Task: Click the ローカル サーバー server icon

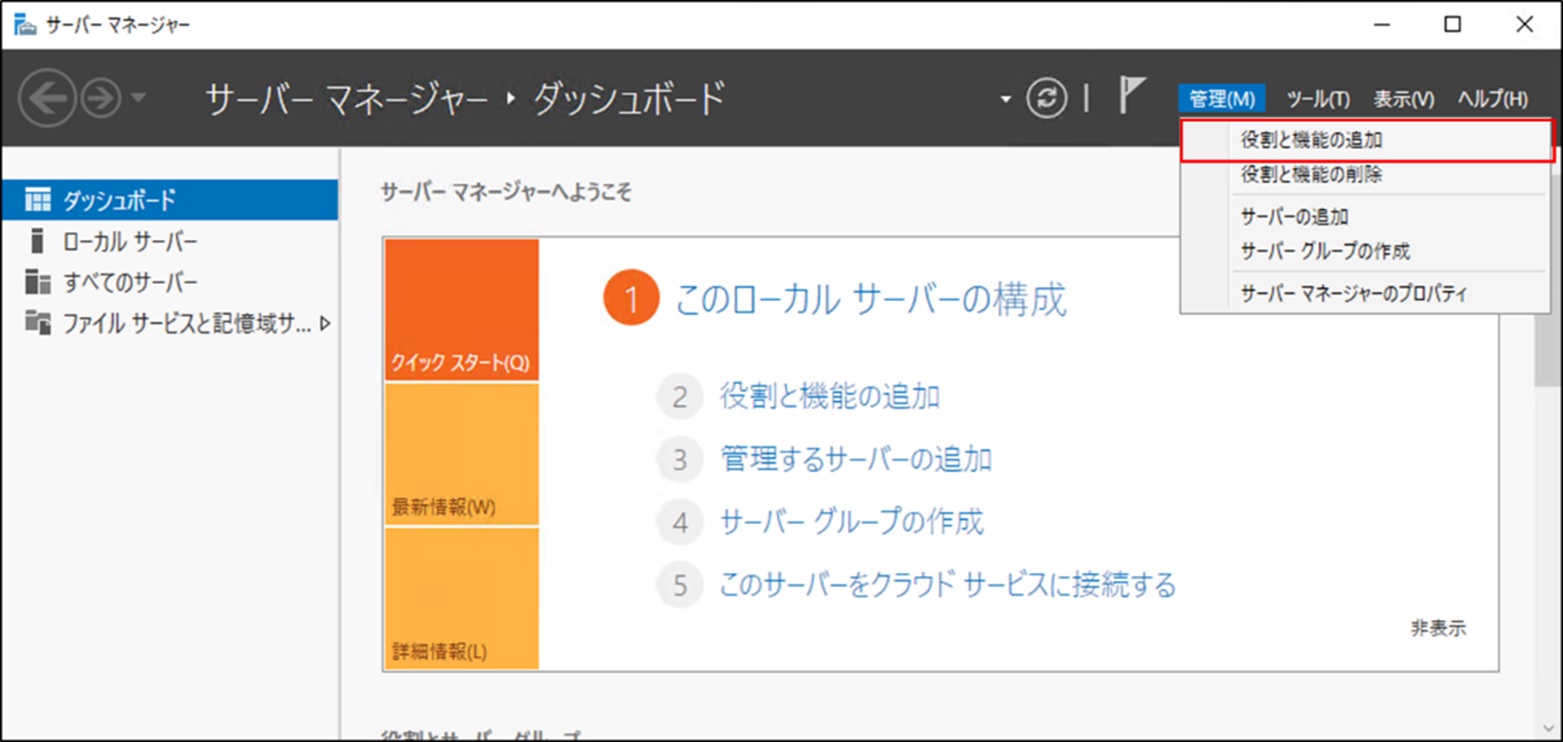Action: tap(37, 241)
